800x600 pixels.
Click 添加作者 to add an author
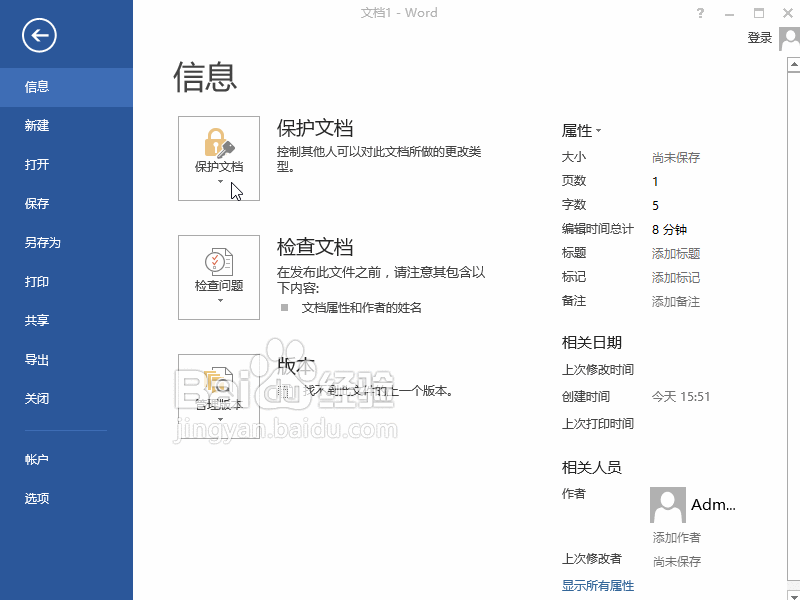[x=677, y=537]
